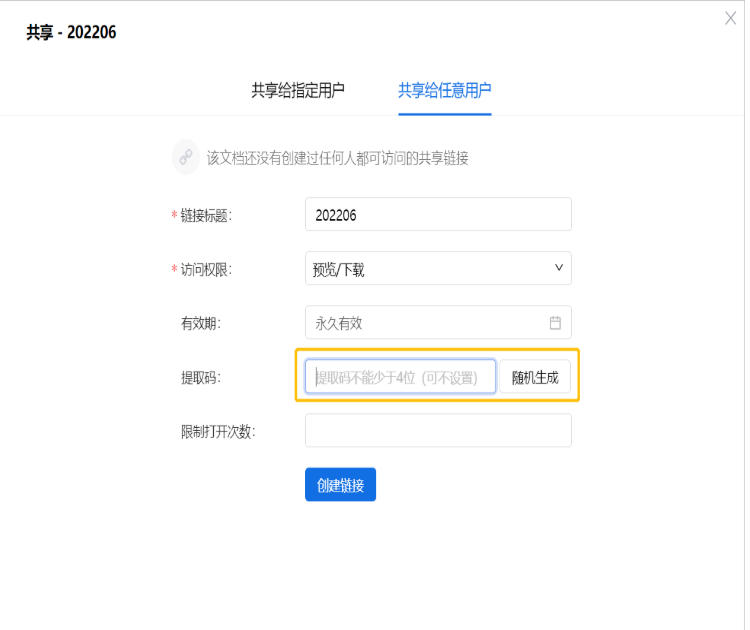Open the 访问权限 dropdown showing 预览/下载
This screenshot has height=630, width=750.
tap(438, 268)
